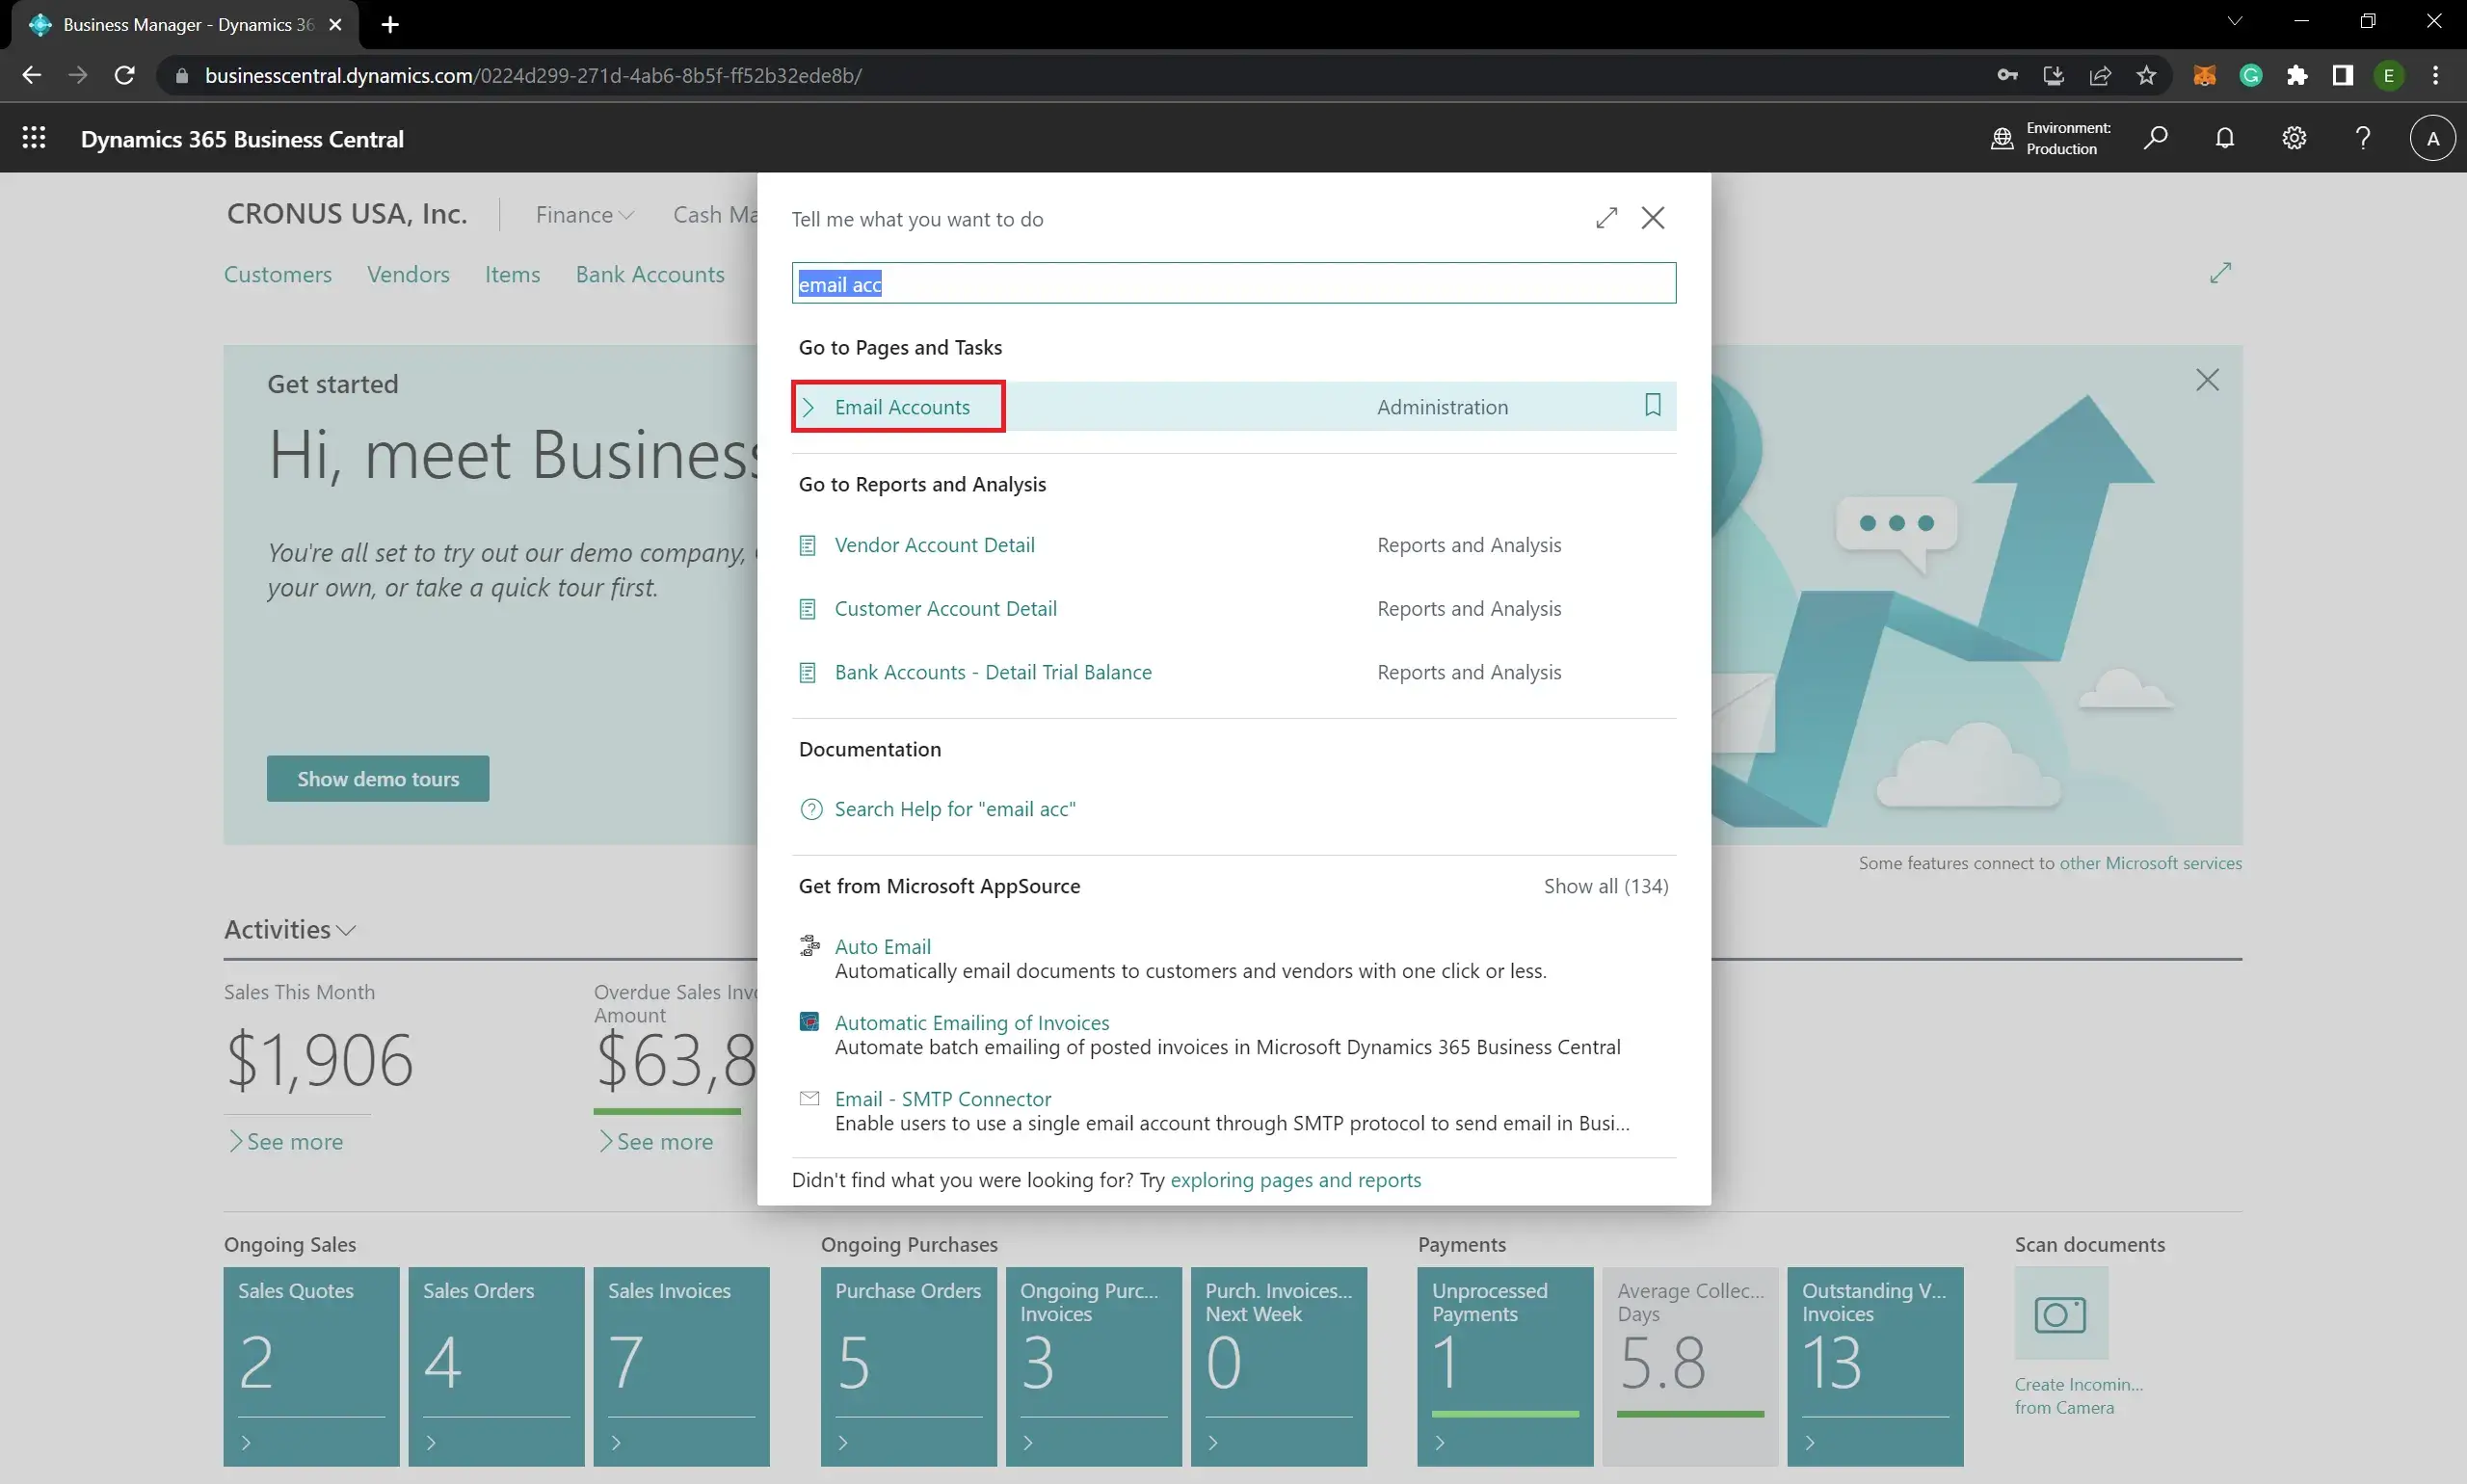This screenshot has height=1484, width=2467.
Task: Expand the Finance menu
Action: [x=584, y=214]
